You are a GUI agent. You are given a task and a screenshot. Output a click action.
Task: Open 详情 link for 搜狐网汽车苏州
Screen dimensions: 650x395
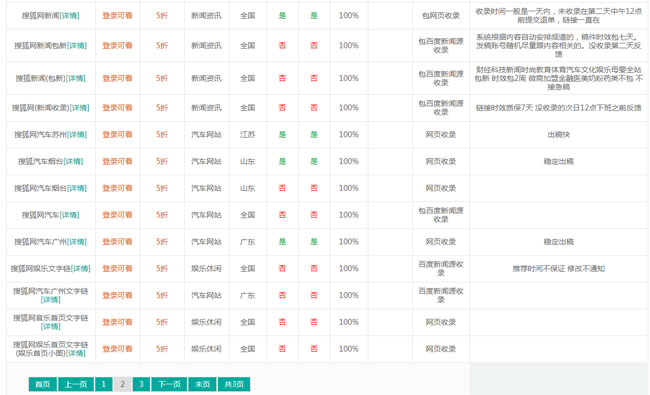[x=77, y=135]
